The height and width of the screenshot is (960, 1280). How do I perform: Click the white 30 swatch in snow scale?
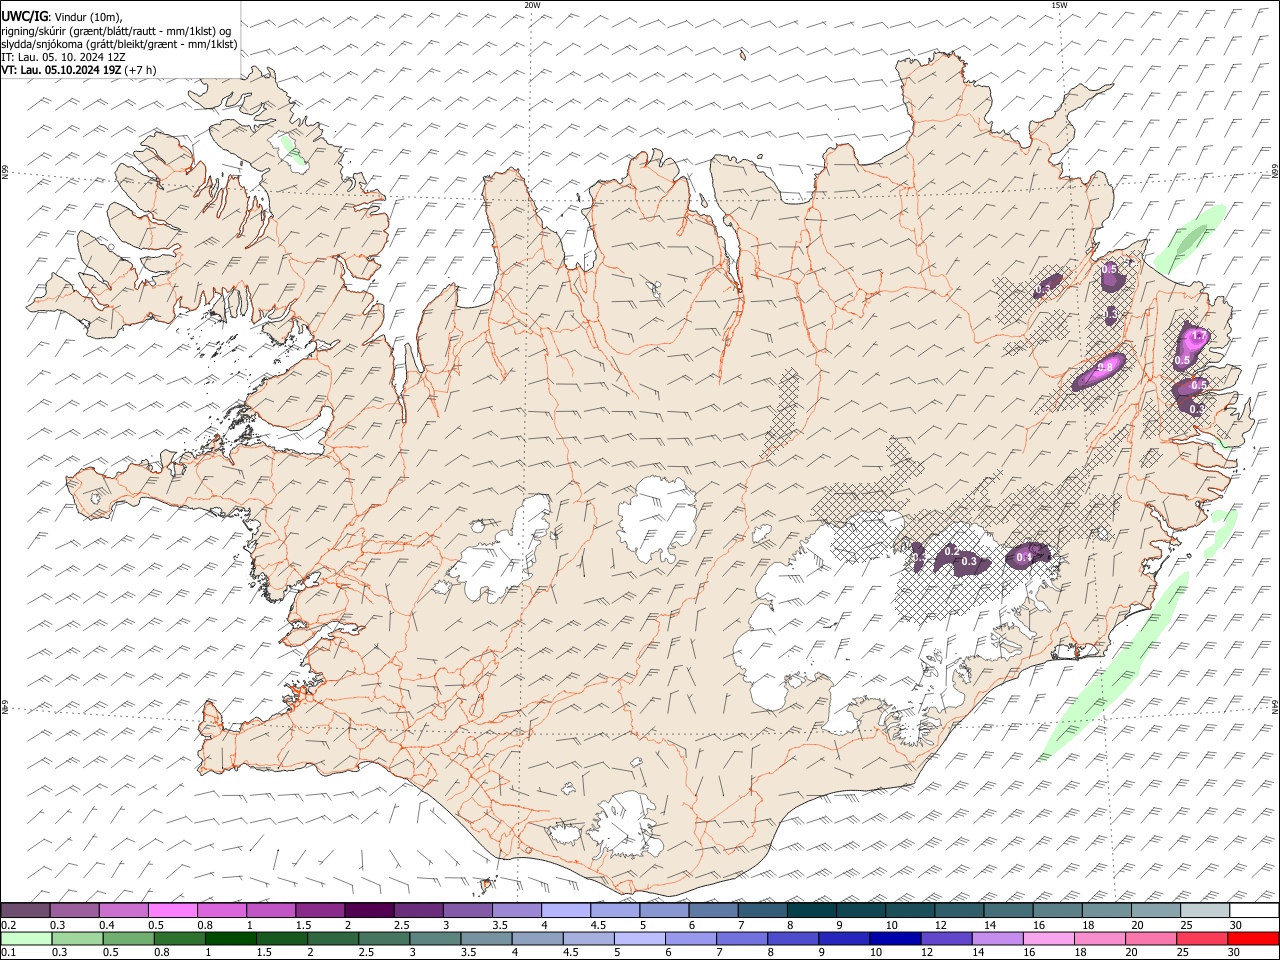click(x=1254, y=911)
